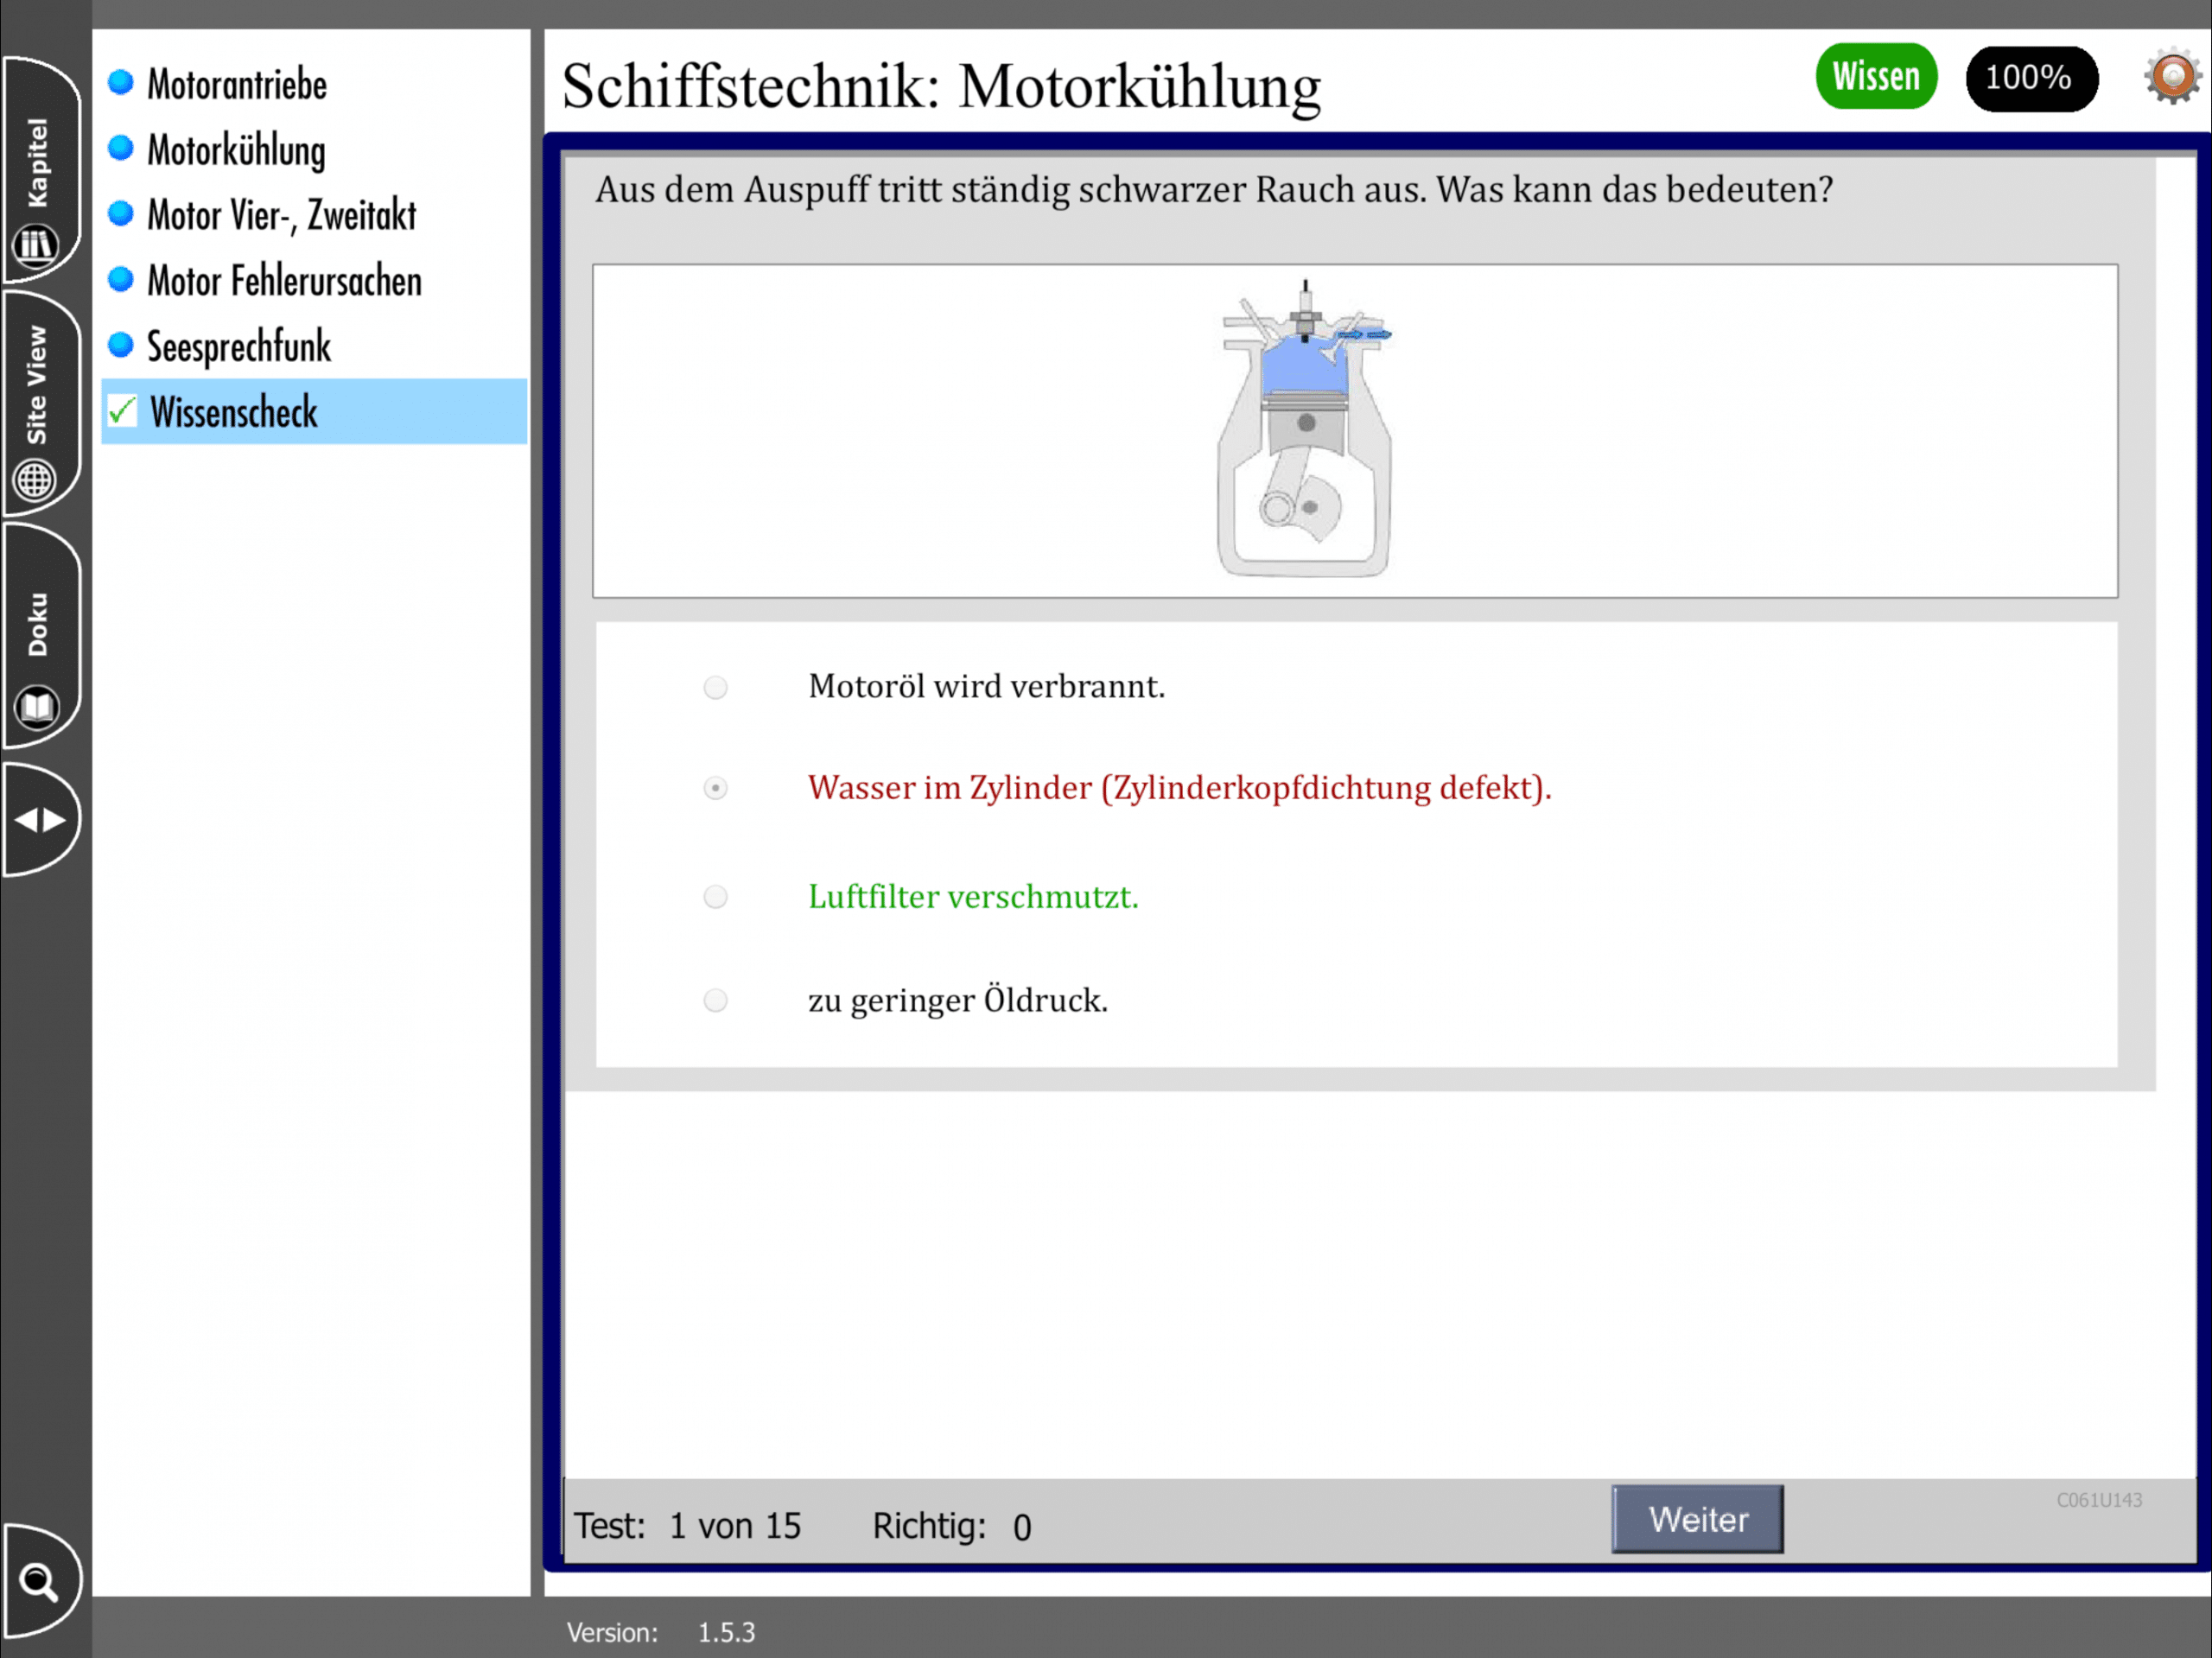Open Motor Fehlerursachen chapter
Image resolution: width=2212 pixels, height=1658 pixels.
point(284,281)
